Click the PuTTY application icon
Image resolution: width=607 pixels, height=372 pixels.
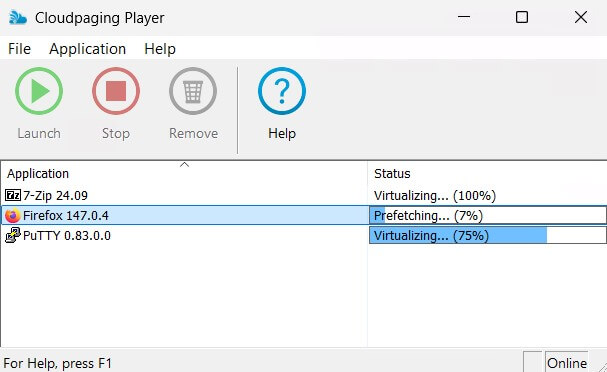13,235
